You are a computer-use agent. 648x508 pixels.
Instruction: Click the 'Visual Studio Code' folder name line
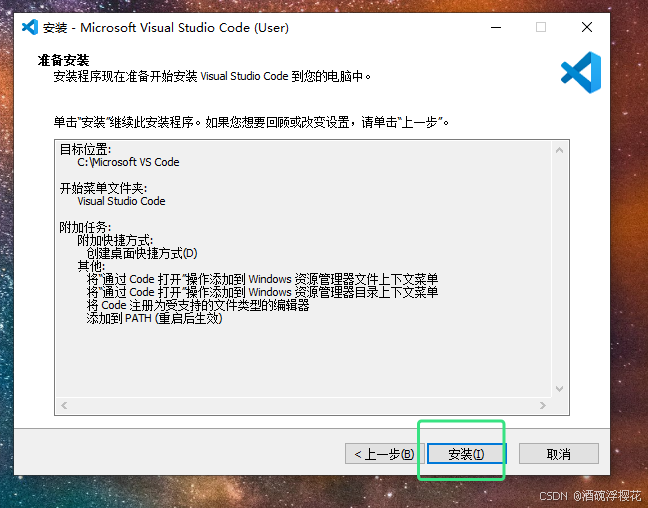click(x=122, y=201)
